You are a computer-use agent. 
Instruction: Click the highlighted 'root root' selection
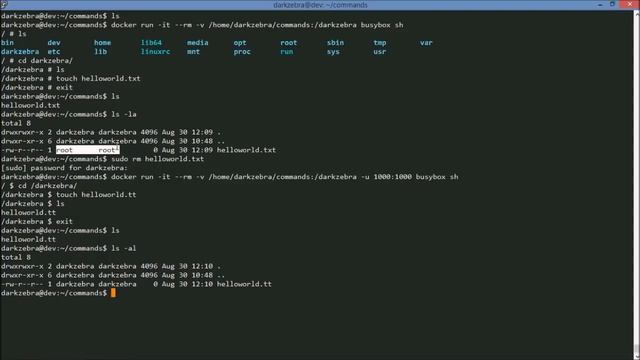coord(88,150)
